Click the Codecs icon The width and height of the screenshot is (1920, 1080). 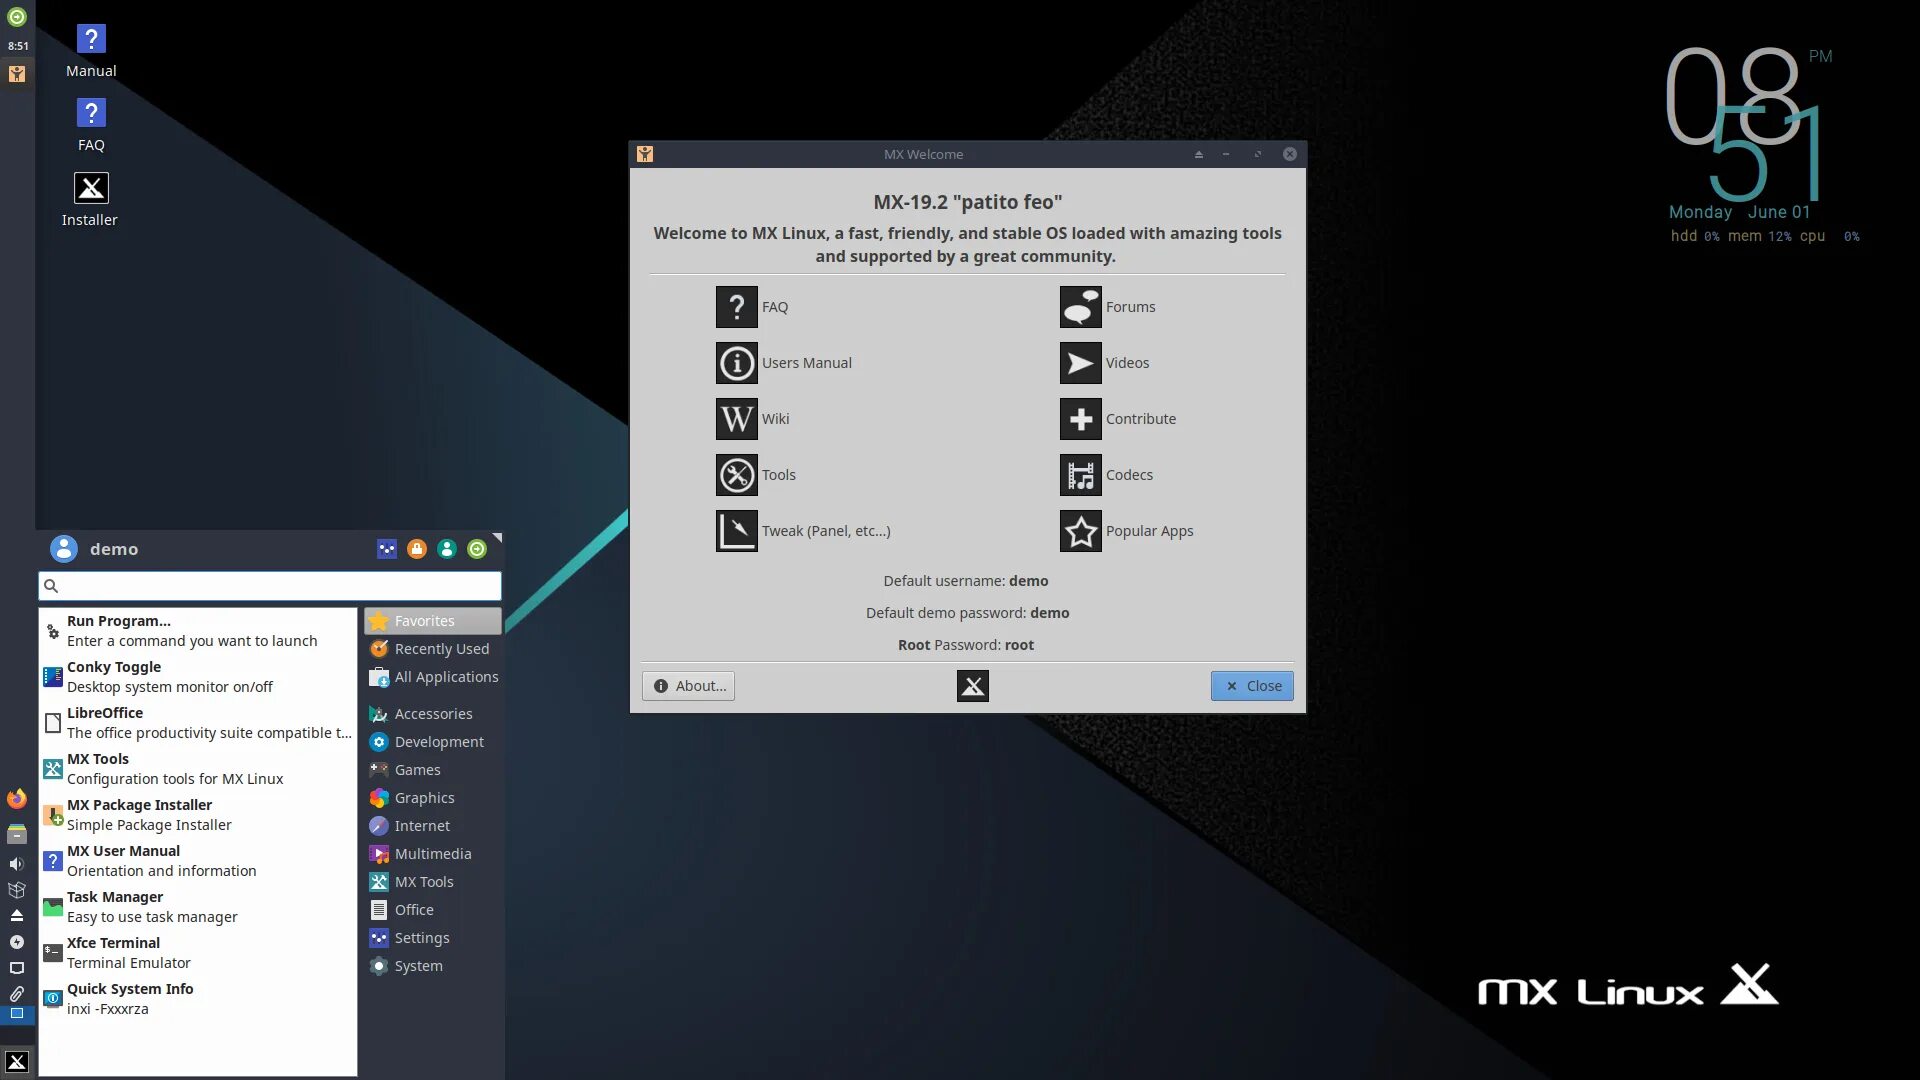[1080, 475]
